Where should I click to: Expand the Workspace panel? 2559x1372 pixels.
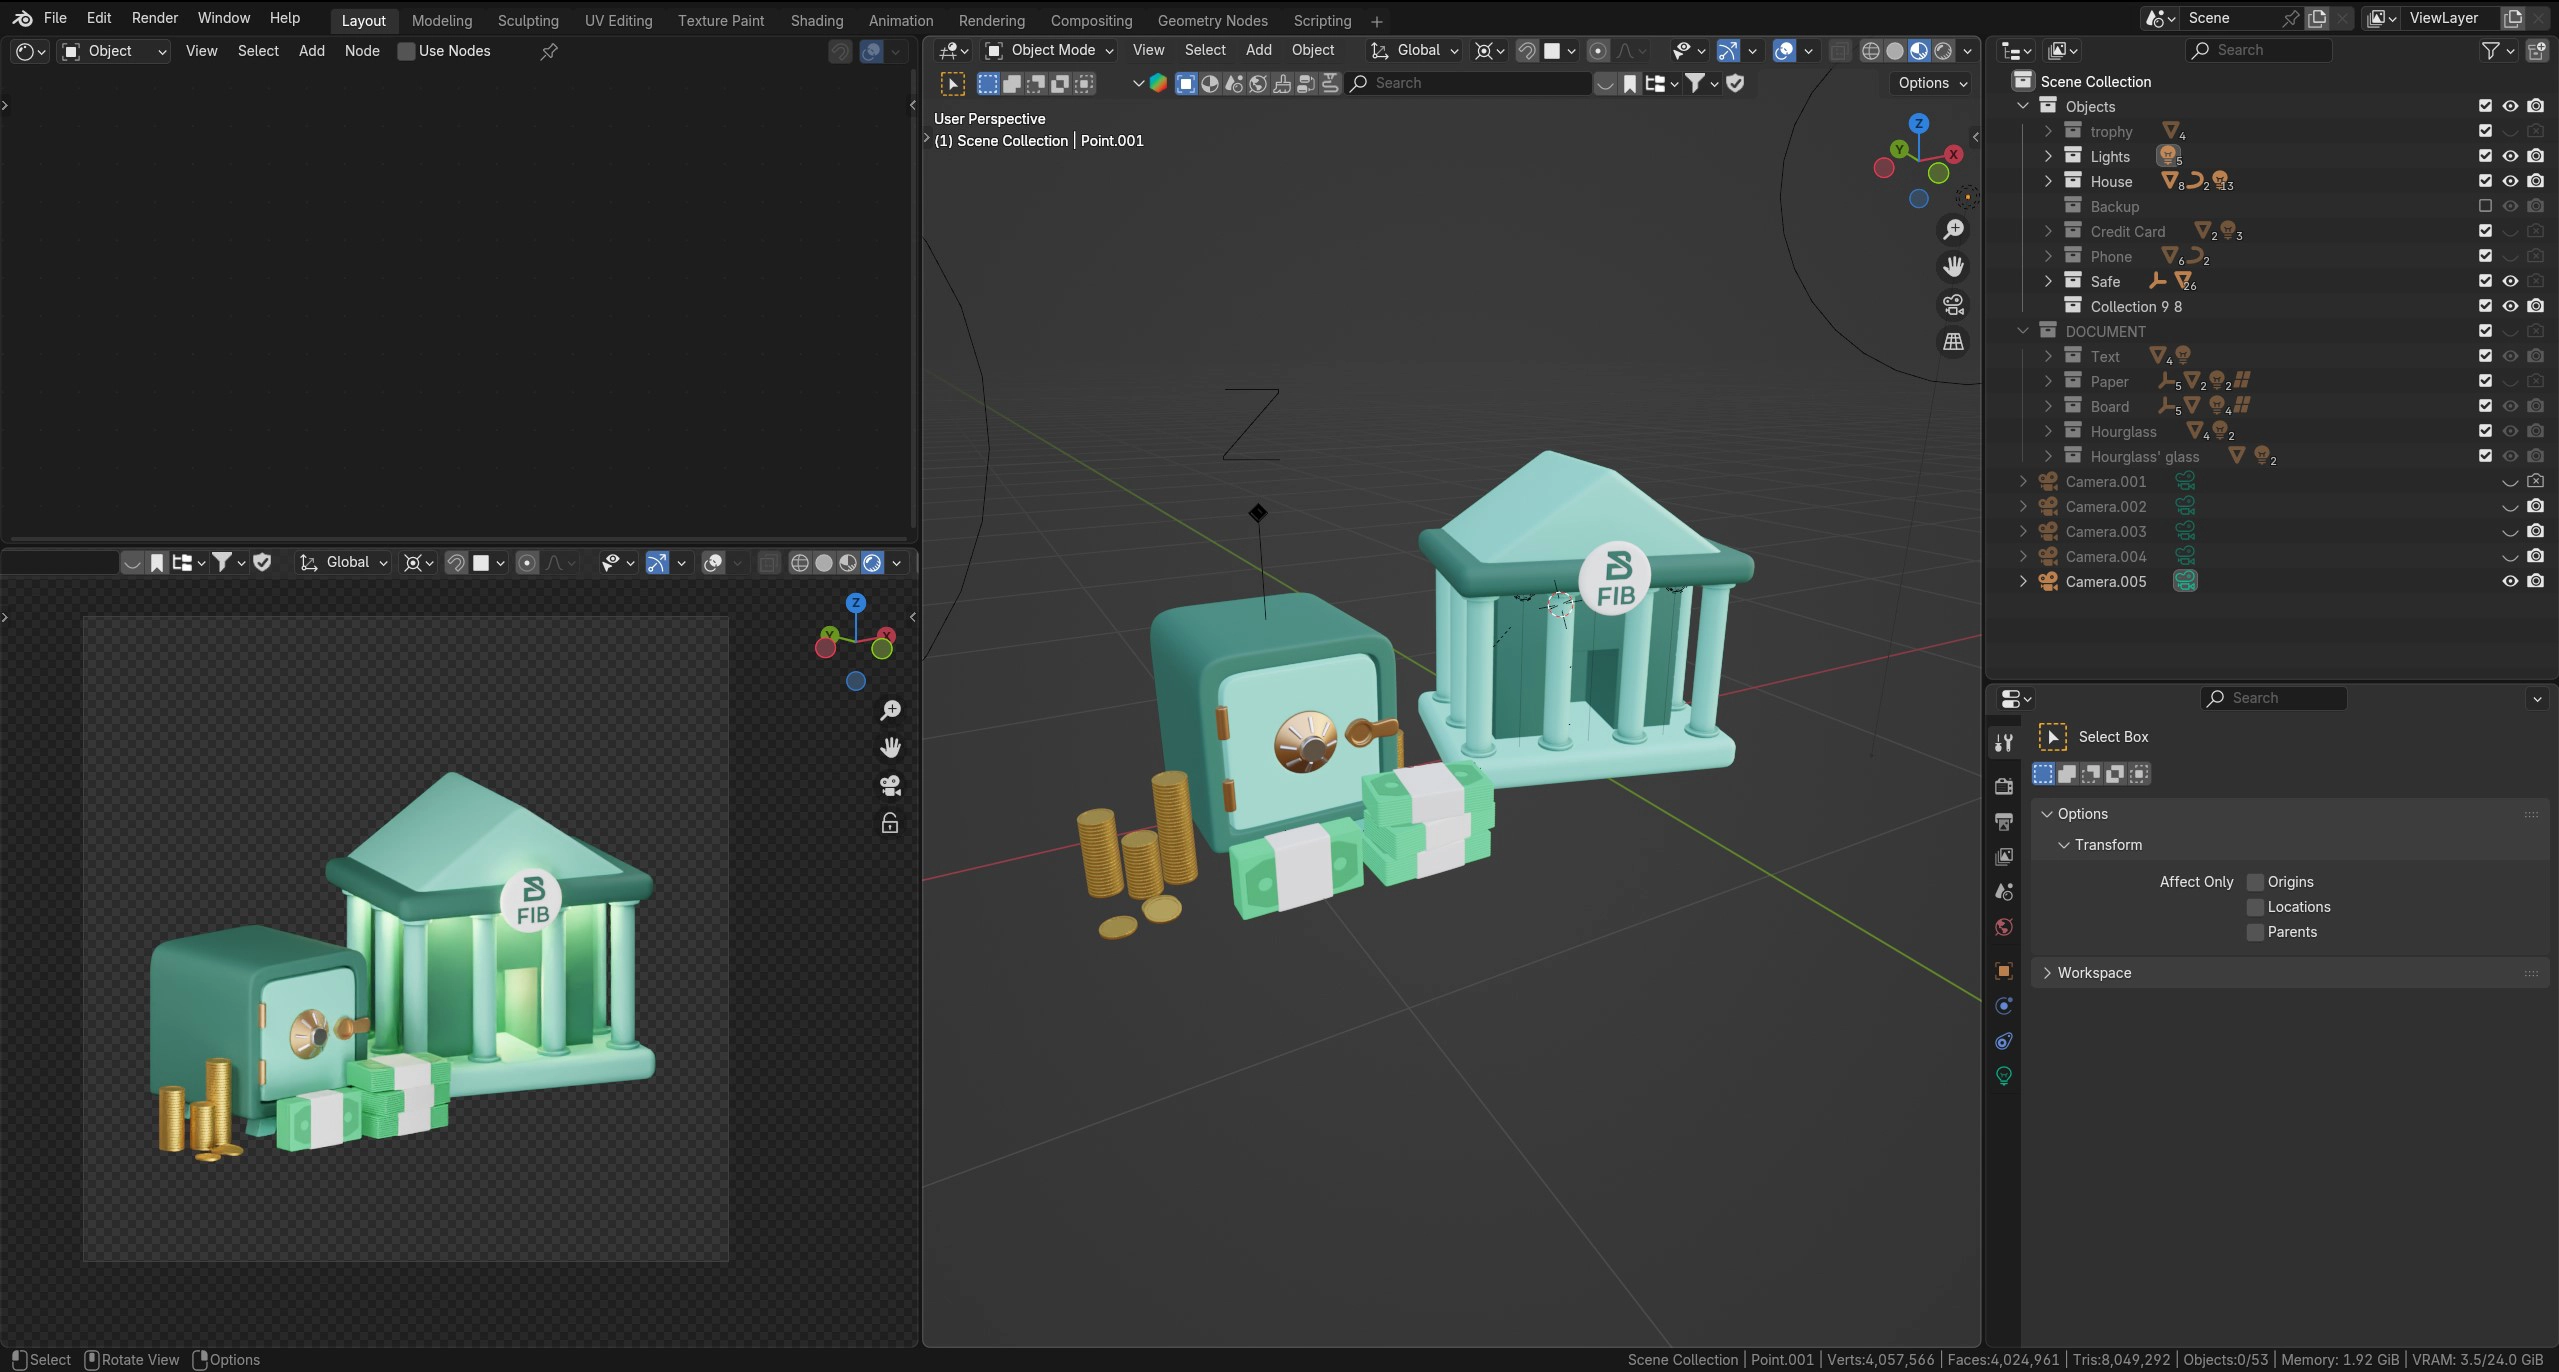(2093, 973)
